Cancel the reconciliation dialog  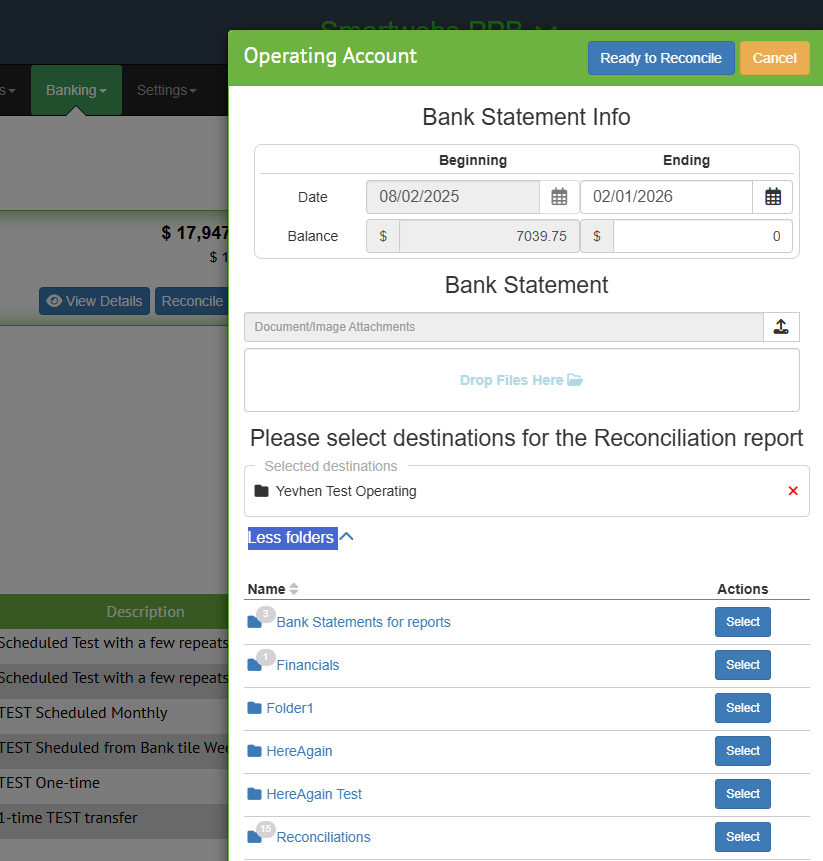pos(774,58)
